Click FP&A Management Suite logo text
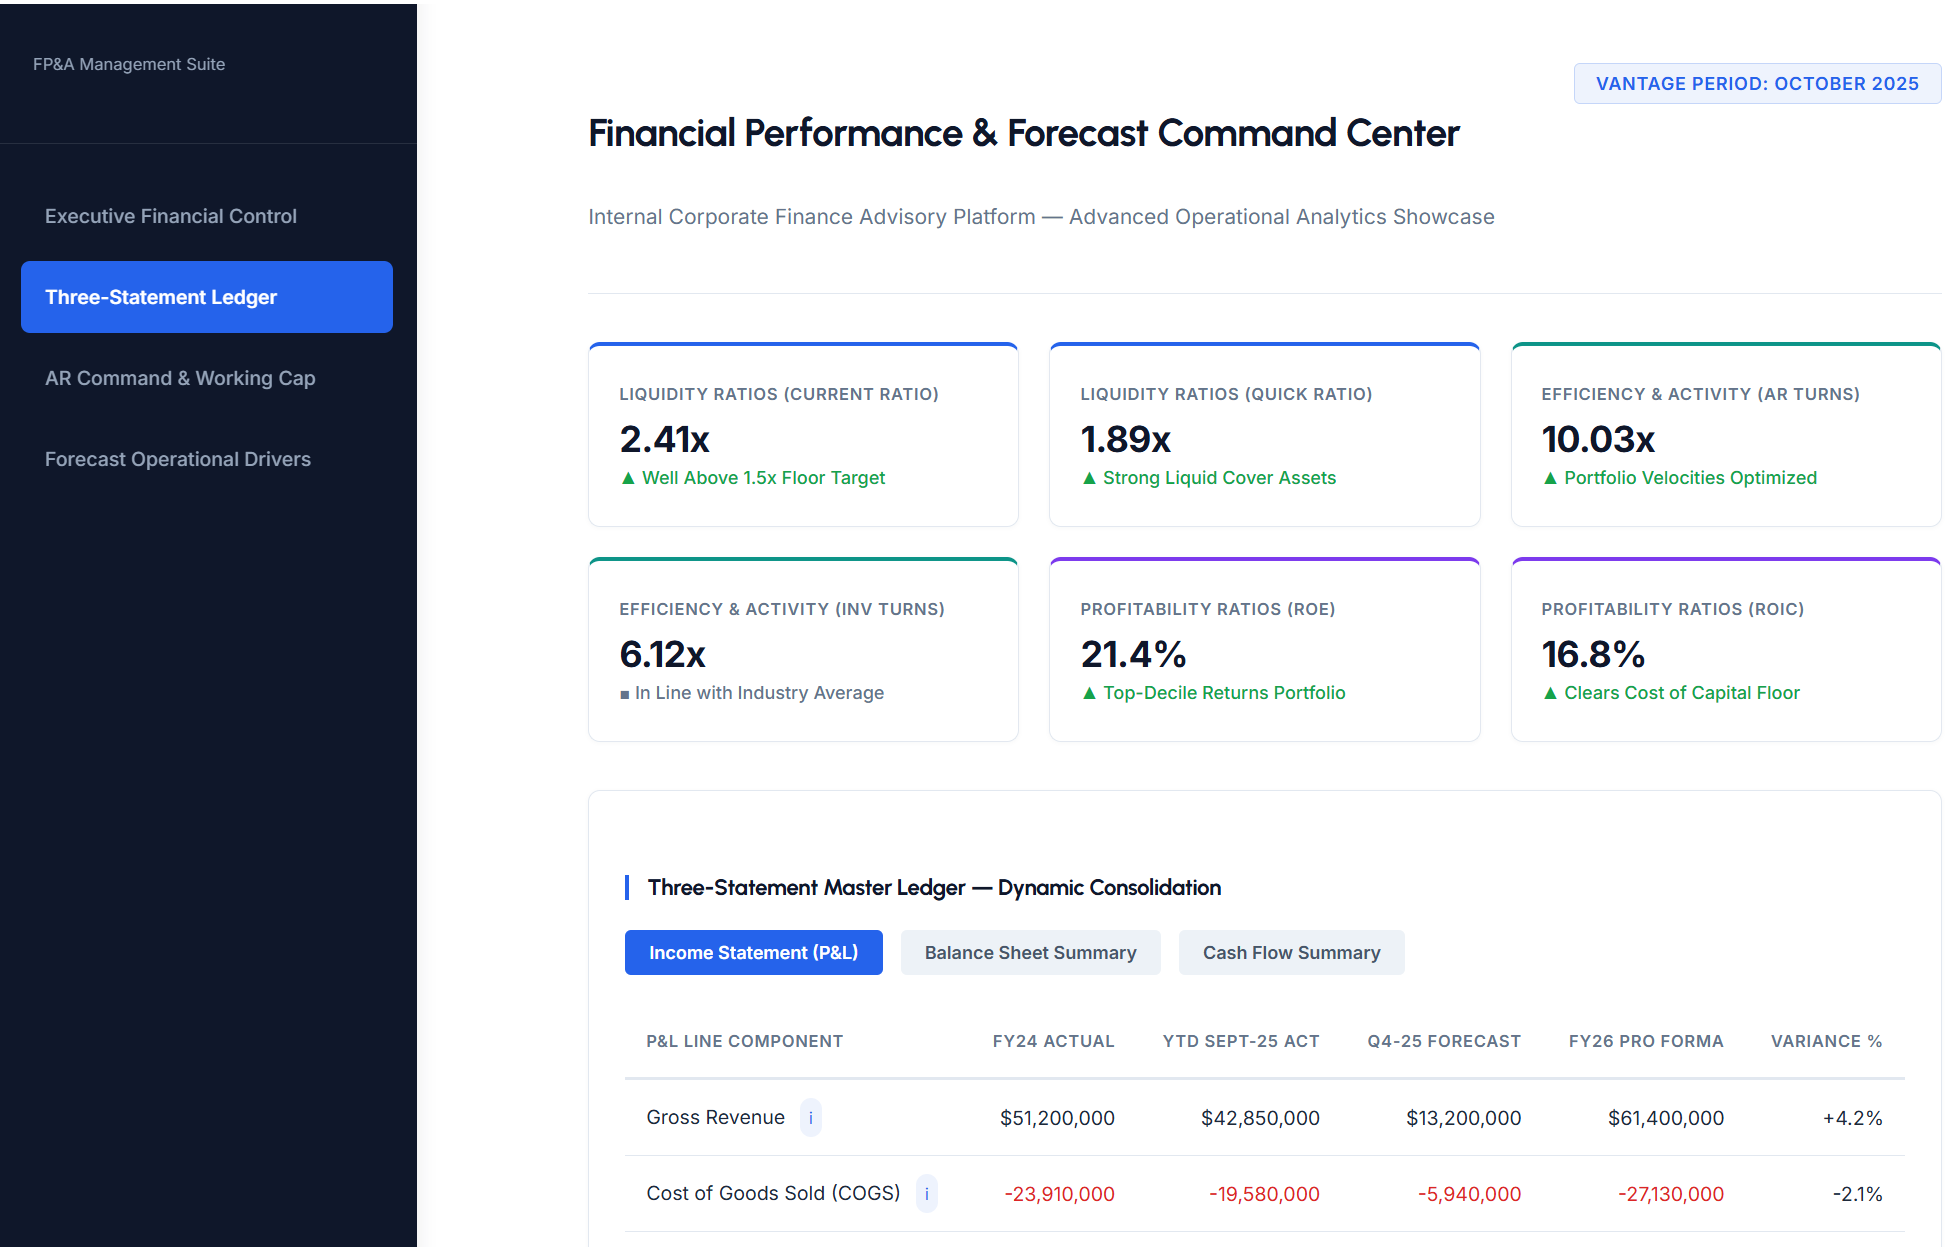Screen dimensions: 1948x1247 tap(129, 64)
